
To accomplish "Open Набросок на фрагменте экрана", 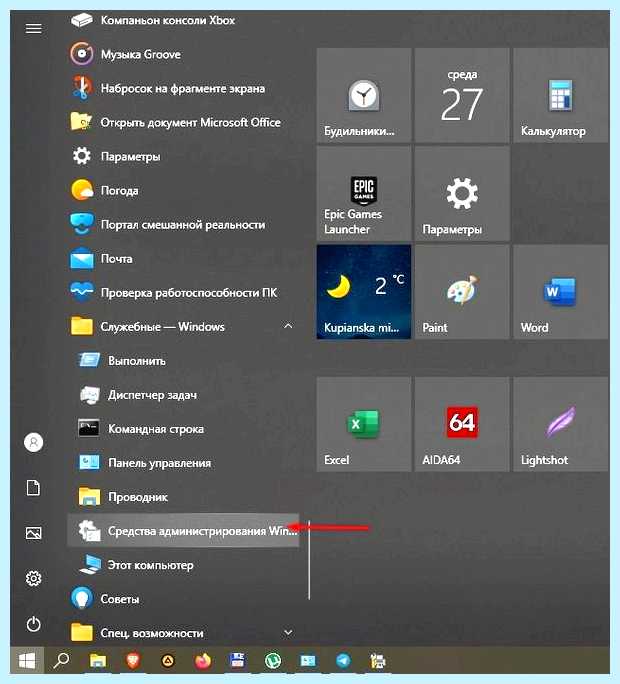I will click(183, 88).
